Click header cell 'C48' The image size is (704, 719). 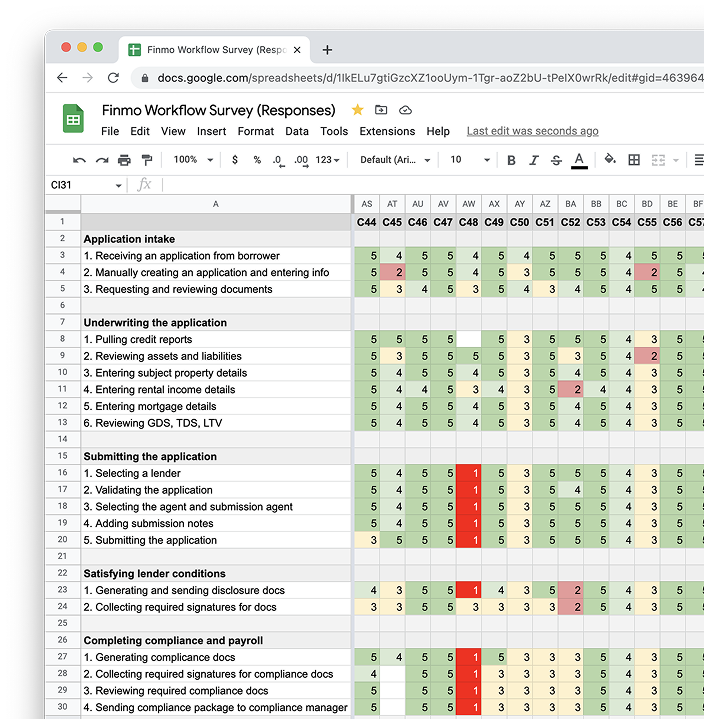click(x=469, y=222)
